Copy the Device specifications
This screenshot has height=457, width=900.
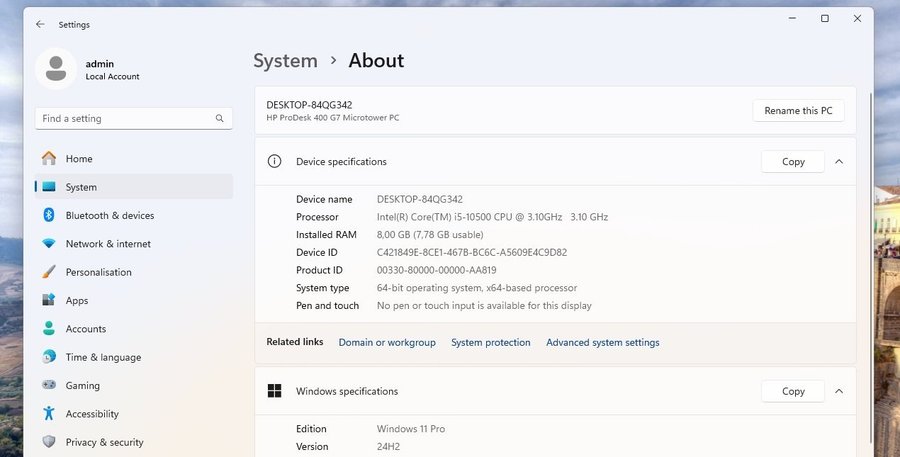[x=792, y=162]
